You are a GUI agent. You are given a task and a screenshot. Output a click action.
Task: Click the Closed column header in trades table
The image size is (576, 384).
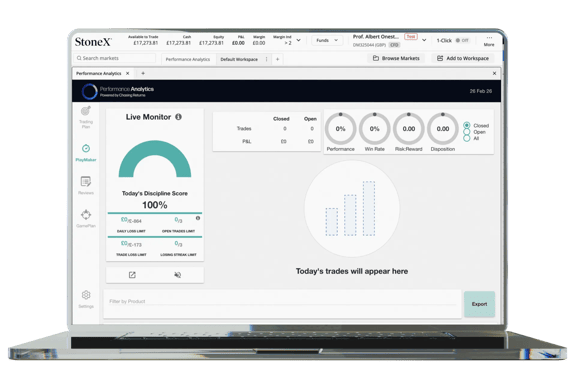click(x=281, y=119)
